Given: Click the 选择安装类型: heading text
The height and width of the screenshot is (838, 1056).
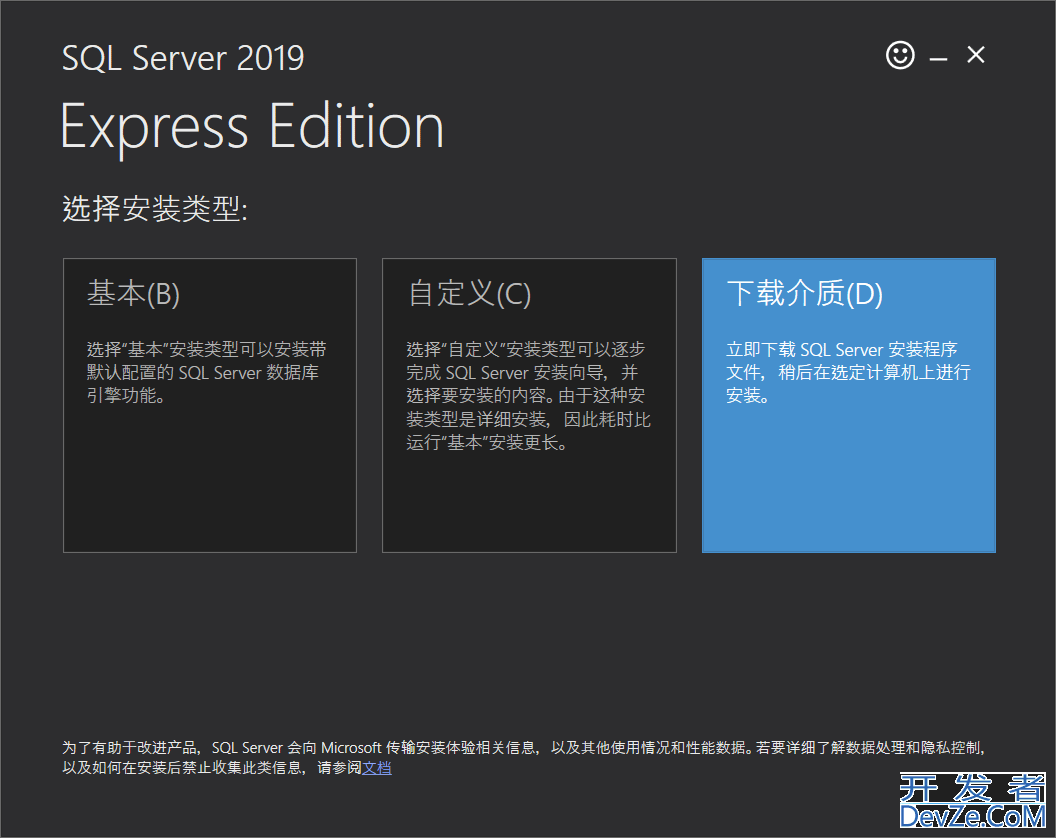Looking at the screenshot, I should click(155, 208).
